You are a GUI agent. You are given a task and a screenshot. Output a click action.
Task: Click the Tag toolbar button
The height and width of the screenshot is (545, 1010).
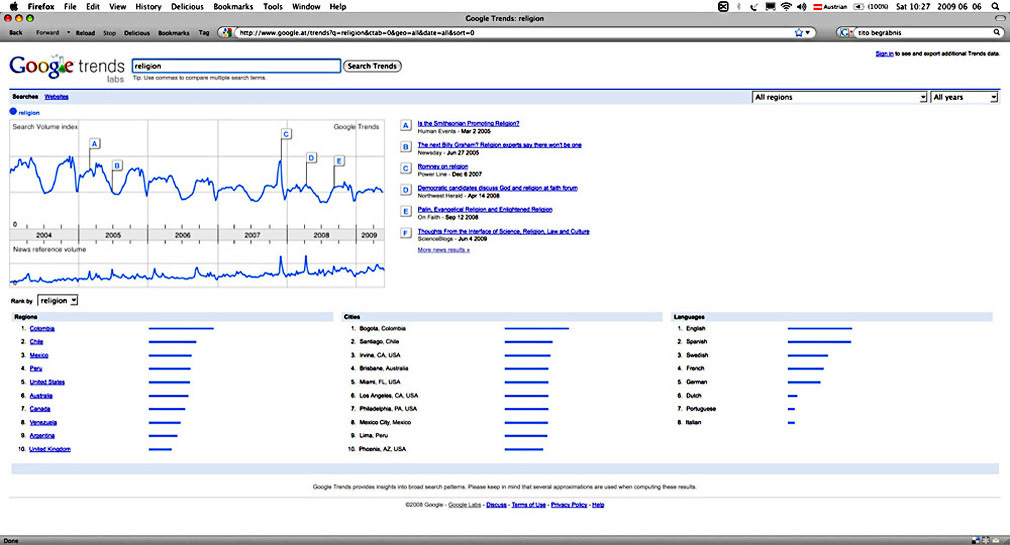(204, 32)
